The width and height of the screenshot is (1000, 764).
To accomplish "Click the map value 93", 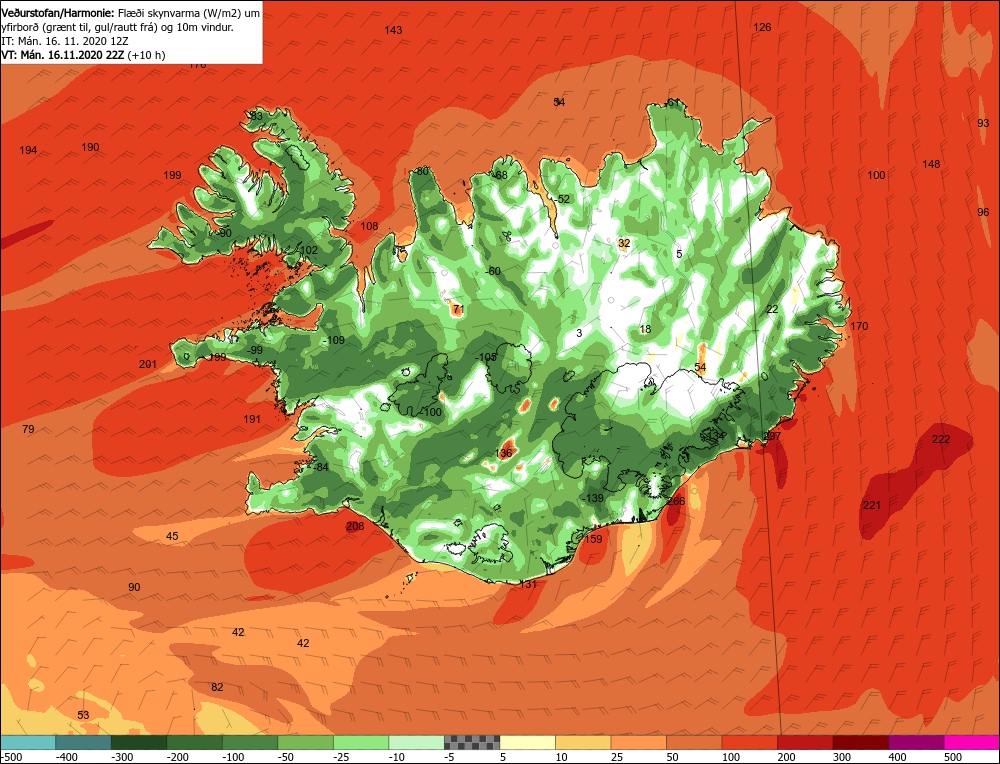I will [x=983, y=124].
